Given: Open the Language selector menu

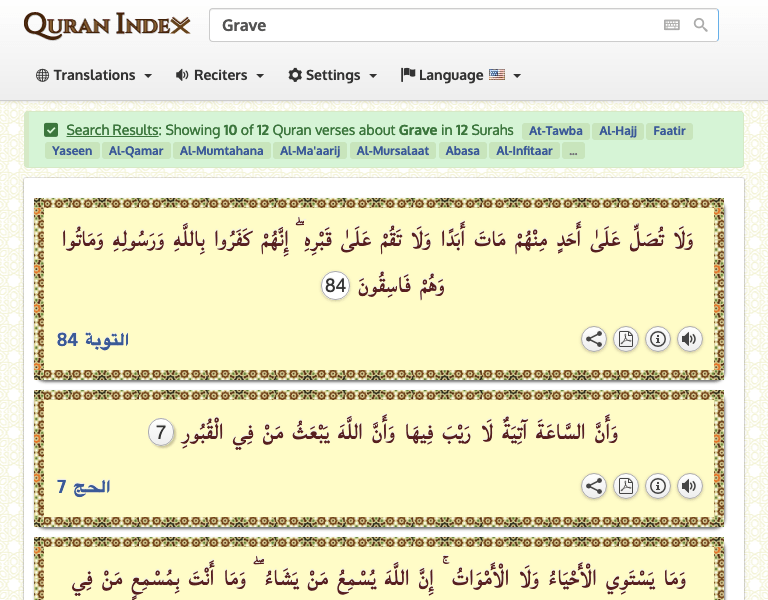Looking at the screenshot, I should pos(460,75).
